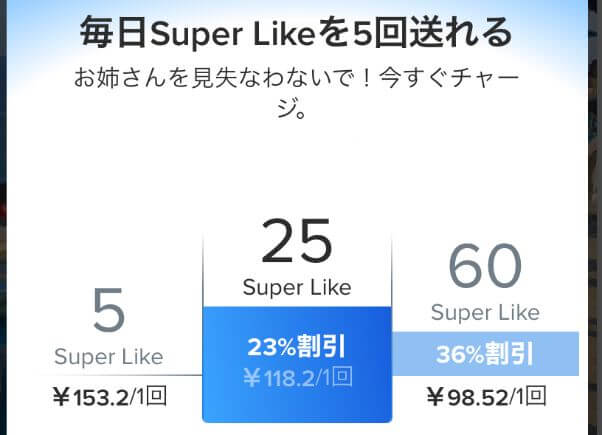The height and width of the screenshot is (435, 602).
Task: Click the 毎日Super Likeを5回送れる heading
Action: pos(296,32)
